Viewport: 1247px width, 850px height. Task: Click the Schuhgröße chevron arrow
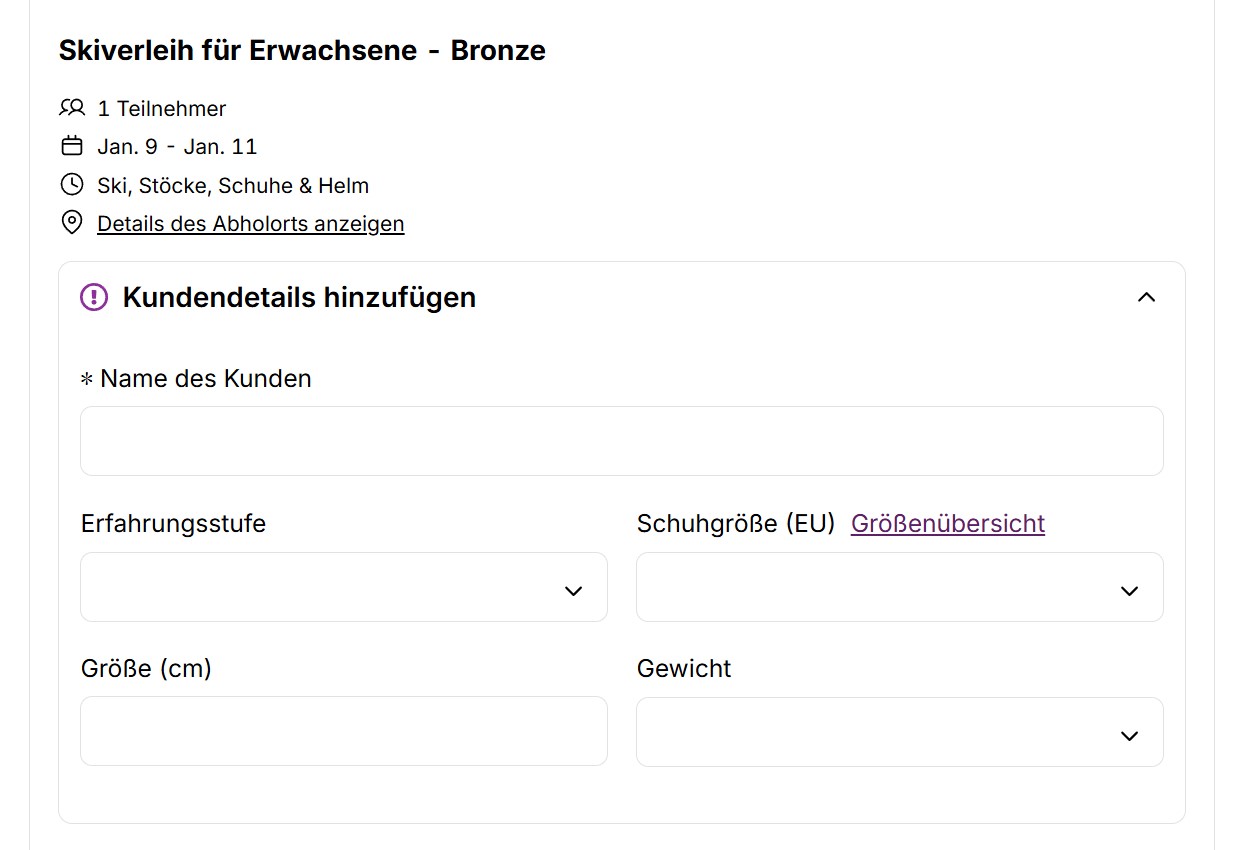pos(1129,591)
